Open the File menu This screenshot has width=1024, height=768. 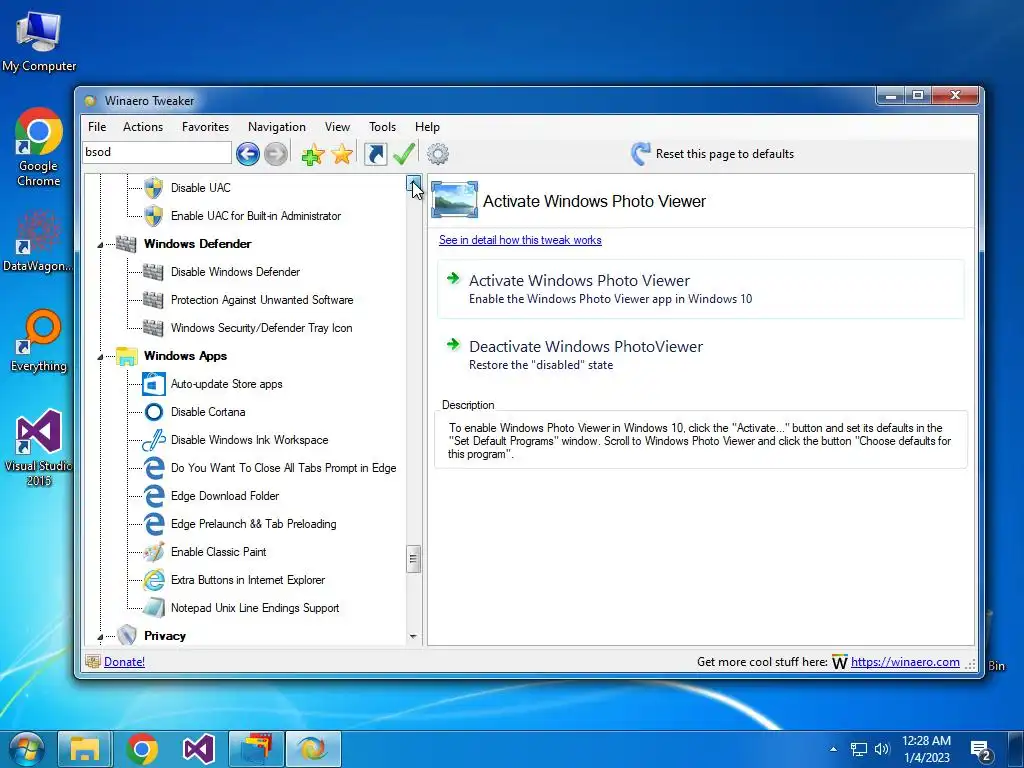pos(97,127)
